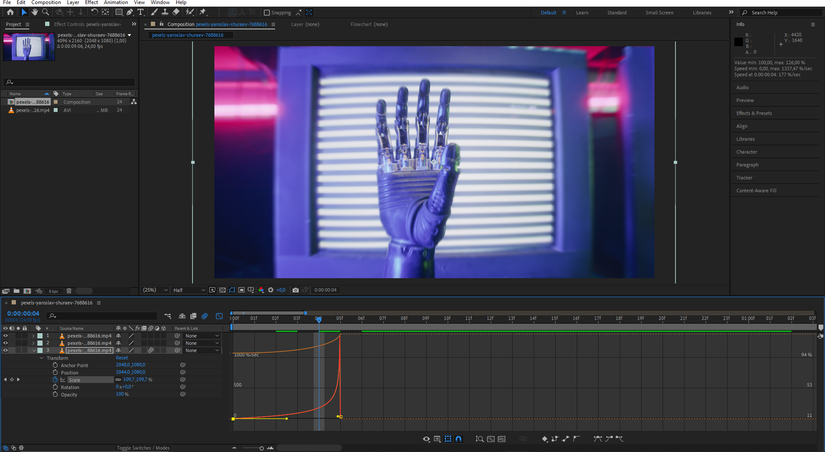Switch to the Learn workspace
825x452 pixels.
582,13
